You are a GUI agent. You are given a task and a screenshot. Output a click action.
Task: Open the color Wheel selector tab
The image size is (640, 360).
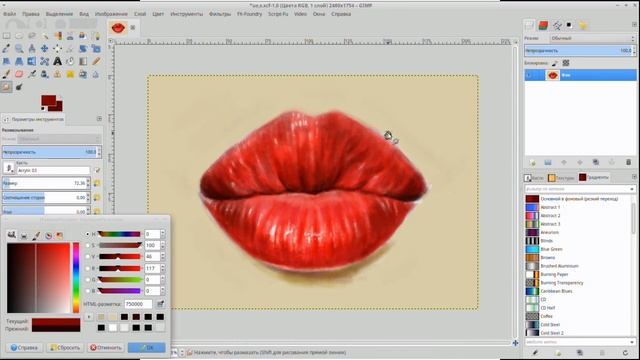click(x=49, y=235)
